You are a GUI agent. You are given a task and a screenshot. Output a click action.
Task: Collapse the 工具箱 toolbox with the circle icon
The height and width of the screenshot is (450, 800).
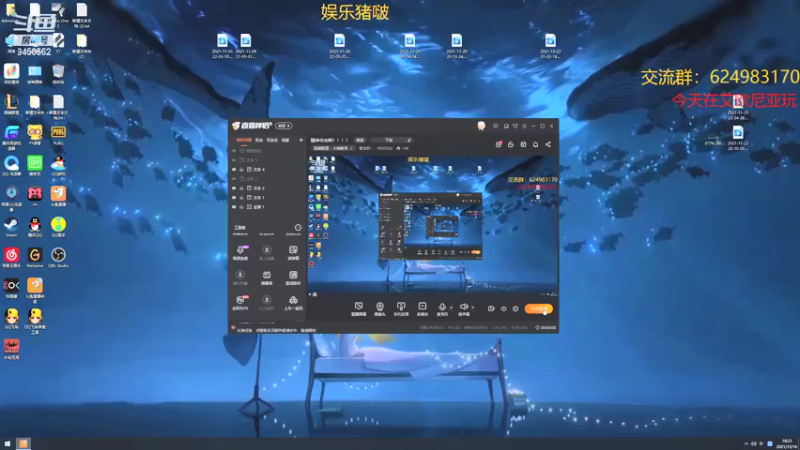[298, 228]
